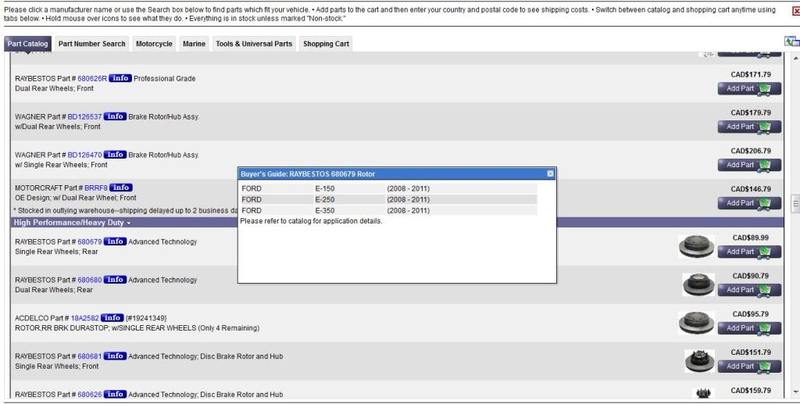View rotor thumbnail for Raybestos 680681
800x404 pixels.
[699, 361]
